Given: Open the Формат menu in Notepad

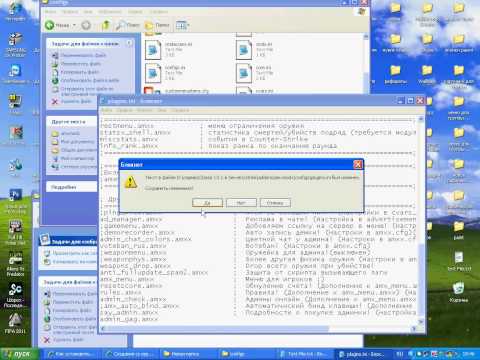Looking at the screenshot, I should click(144, 110).
